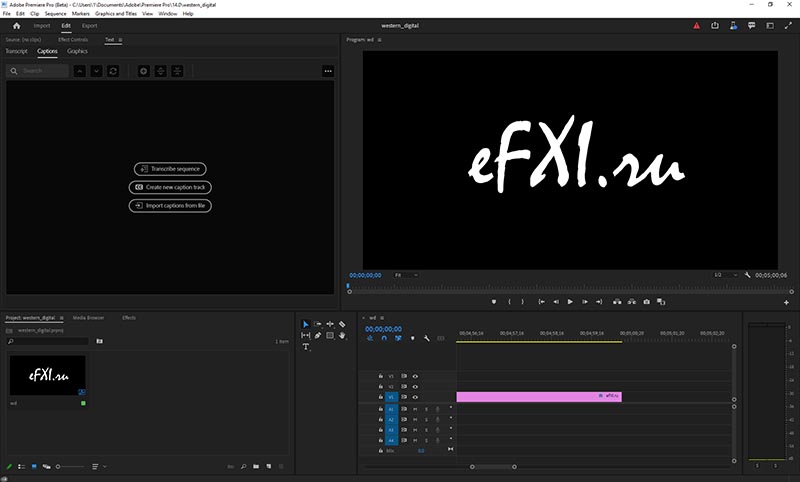This screenshot has width=800, height=482.
Task: Pick the Hand tool
Action: click(x=342, y=335)
